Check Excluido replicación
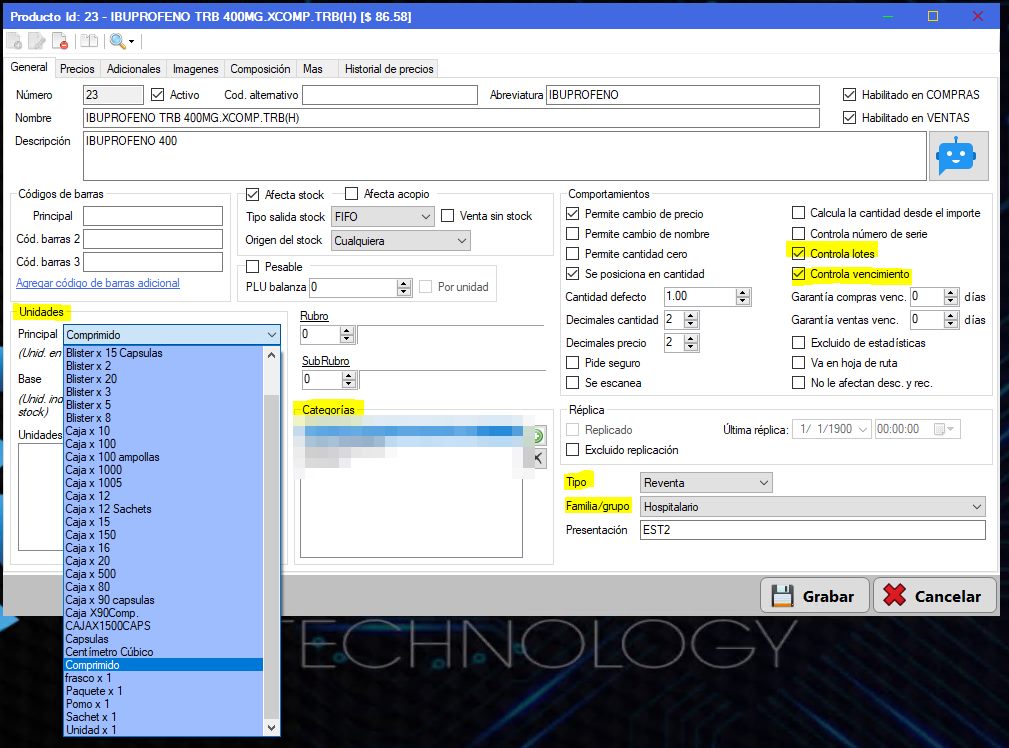This screenshot has height=748, width=1009. pyautogui.click(x=573, y=450)
